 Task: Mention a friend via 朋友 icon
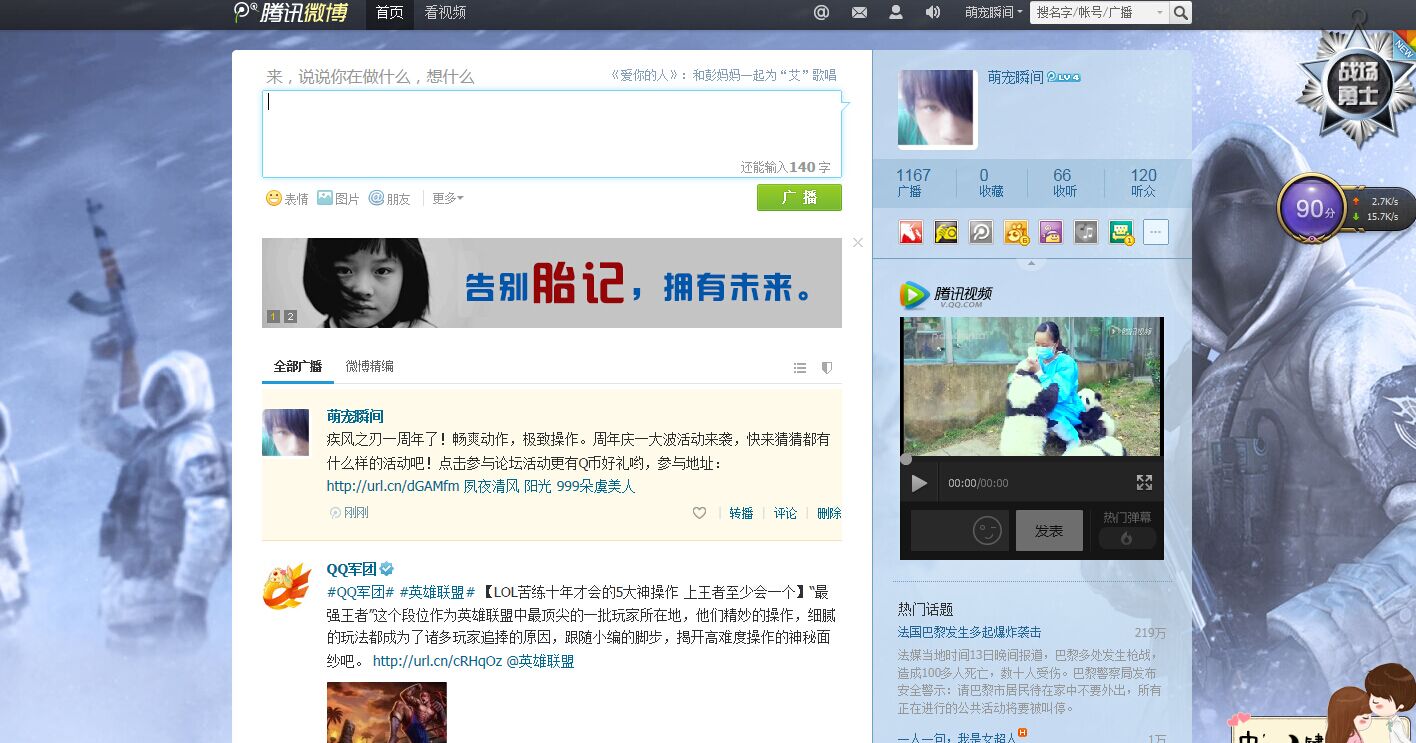tap(389, 198)
